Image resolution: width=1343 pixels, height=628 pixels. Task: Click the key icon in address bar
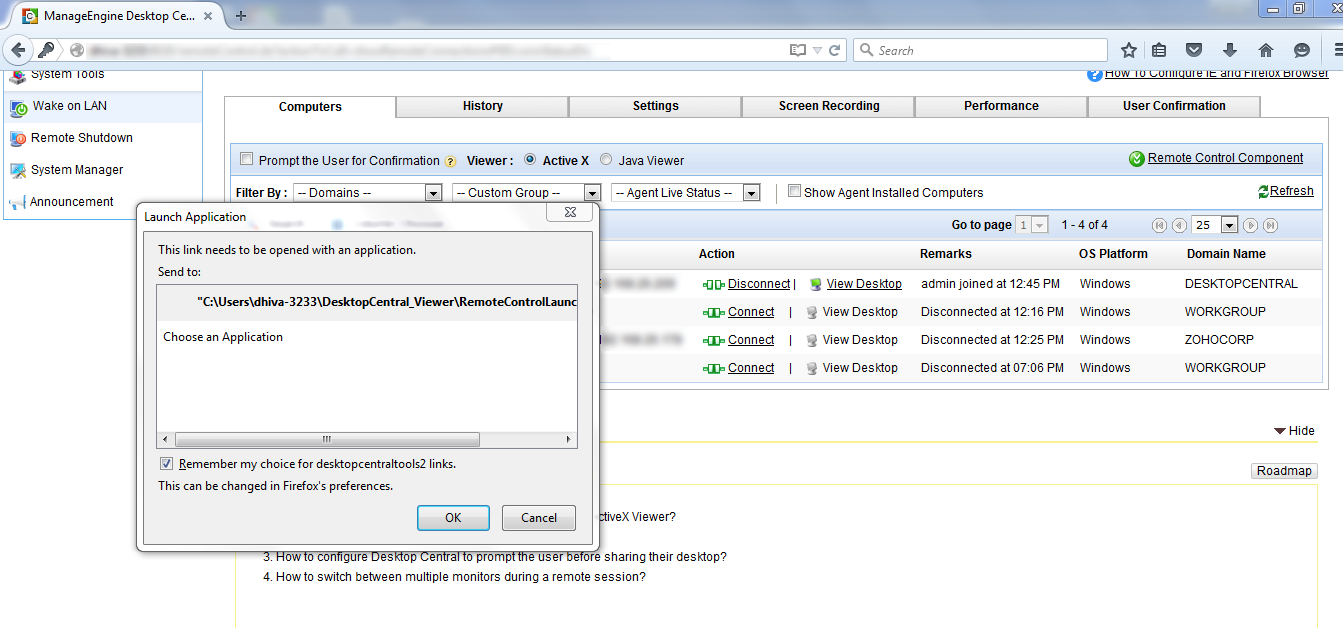tap(46, 50)
